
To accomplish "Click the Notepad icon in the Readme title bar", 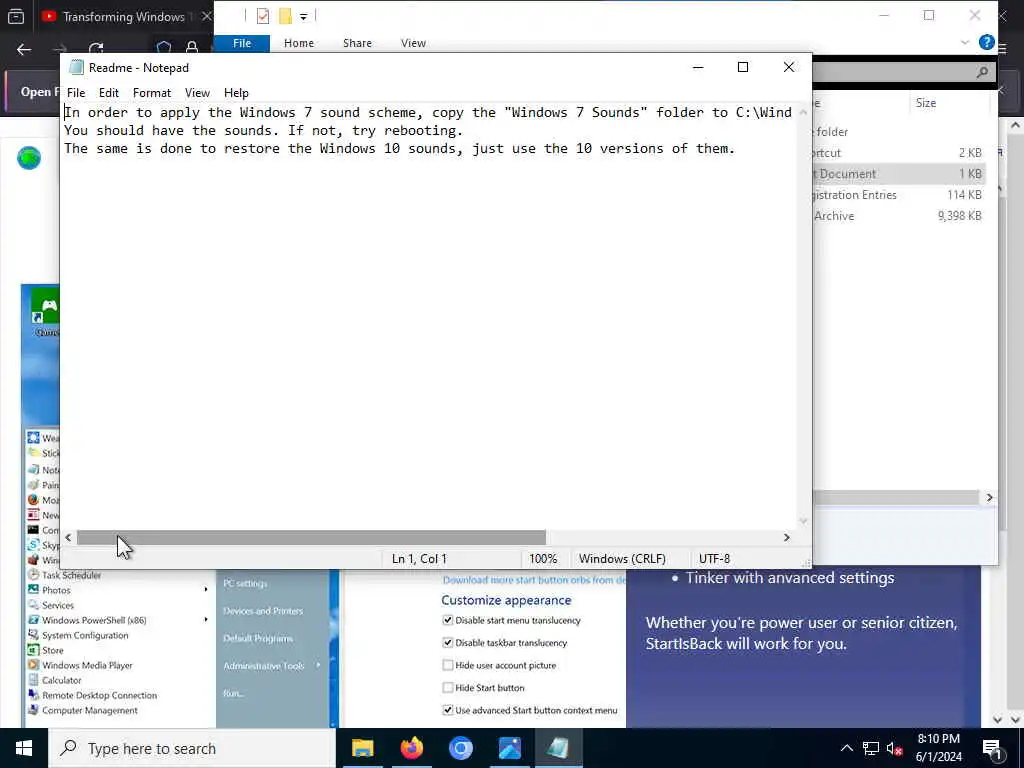I will coord(76,67).
